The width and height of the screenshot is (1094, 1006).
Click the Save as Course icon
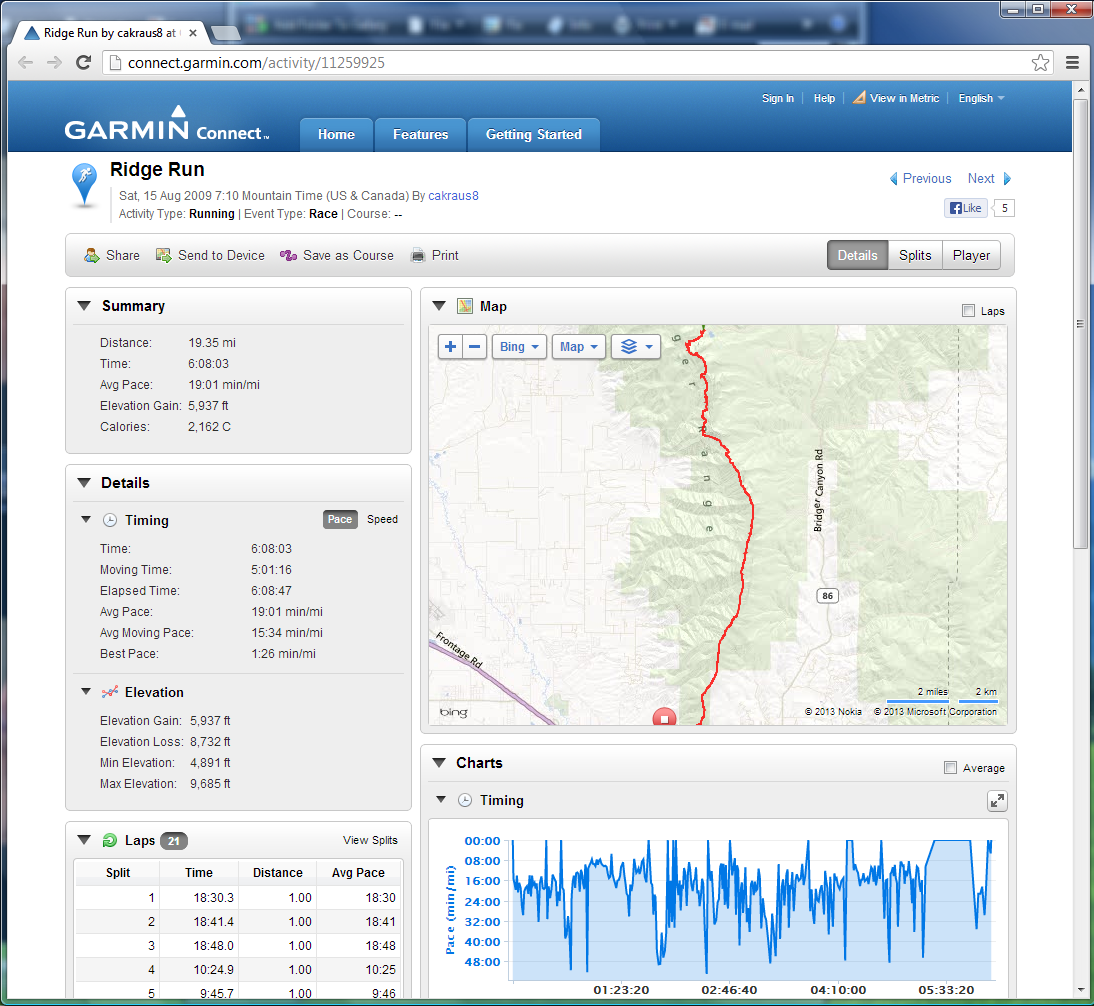pos(288,256)
